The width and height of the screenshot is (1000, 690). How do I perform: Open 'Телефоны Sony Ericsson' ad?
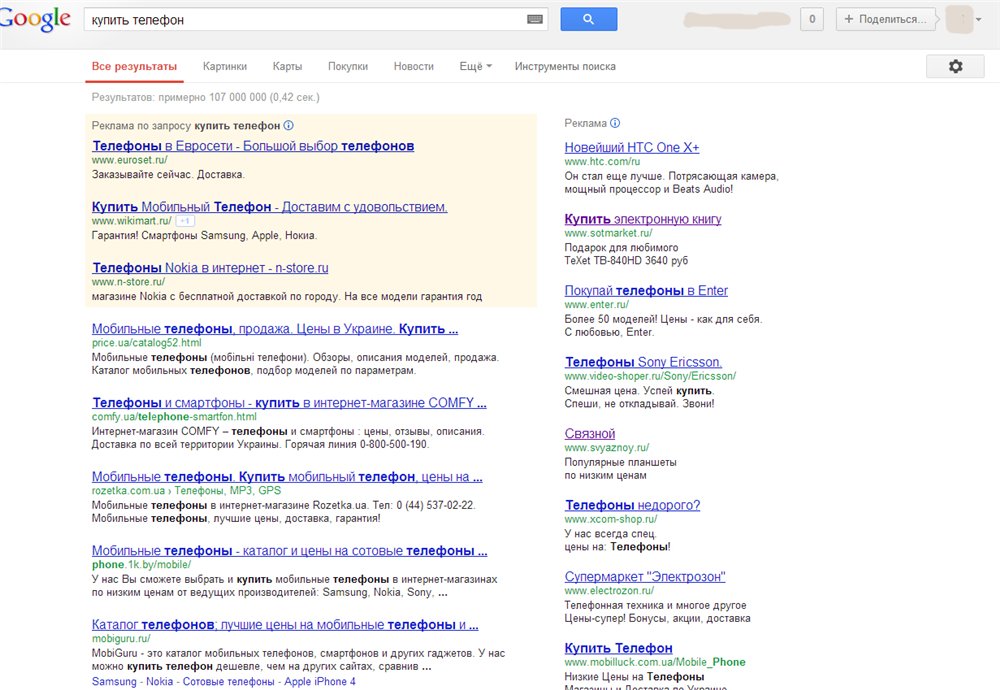click(x=643, y=362)
